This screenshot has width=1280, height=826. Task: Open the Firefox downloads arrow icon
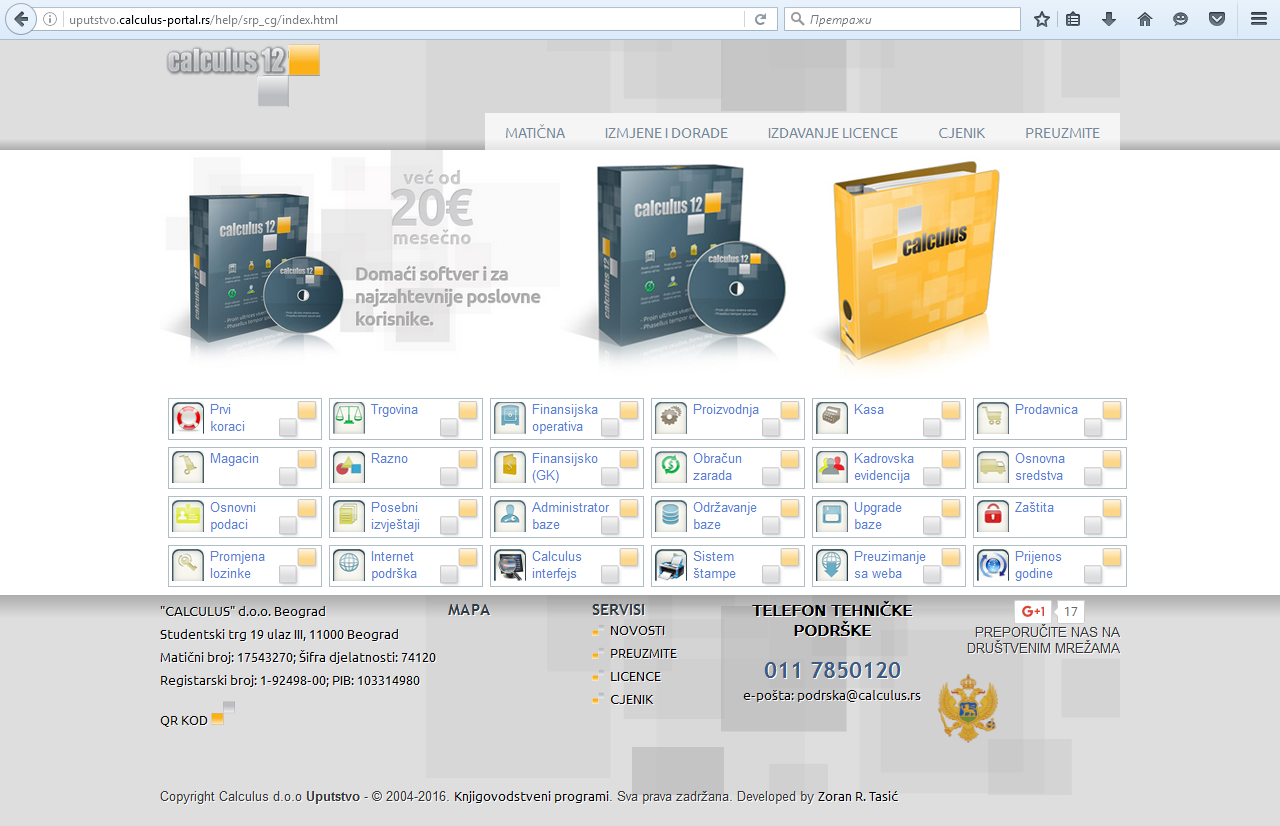tap(1109, 19)
